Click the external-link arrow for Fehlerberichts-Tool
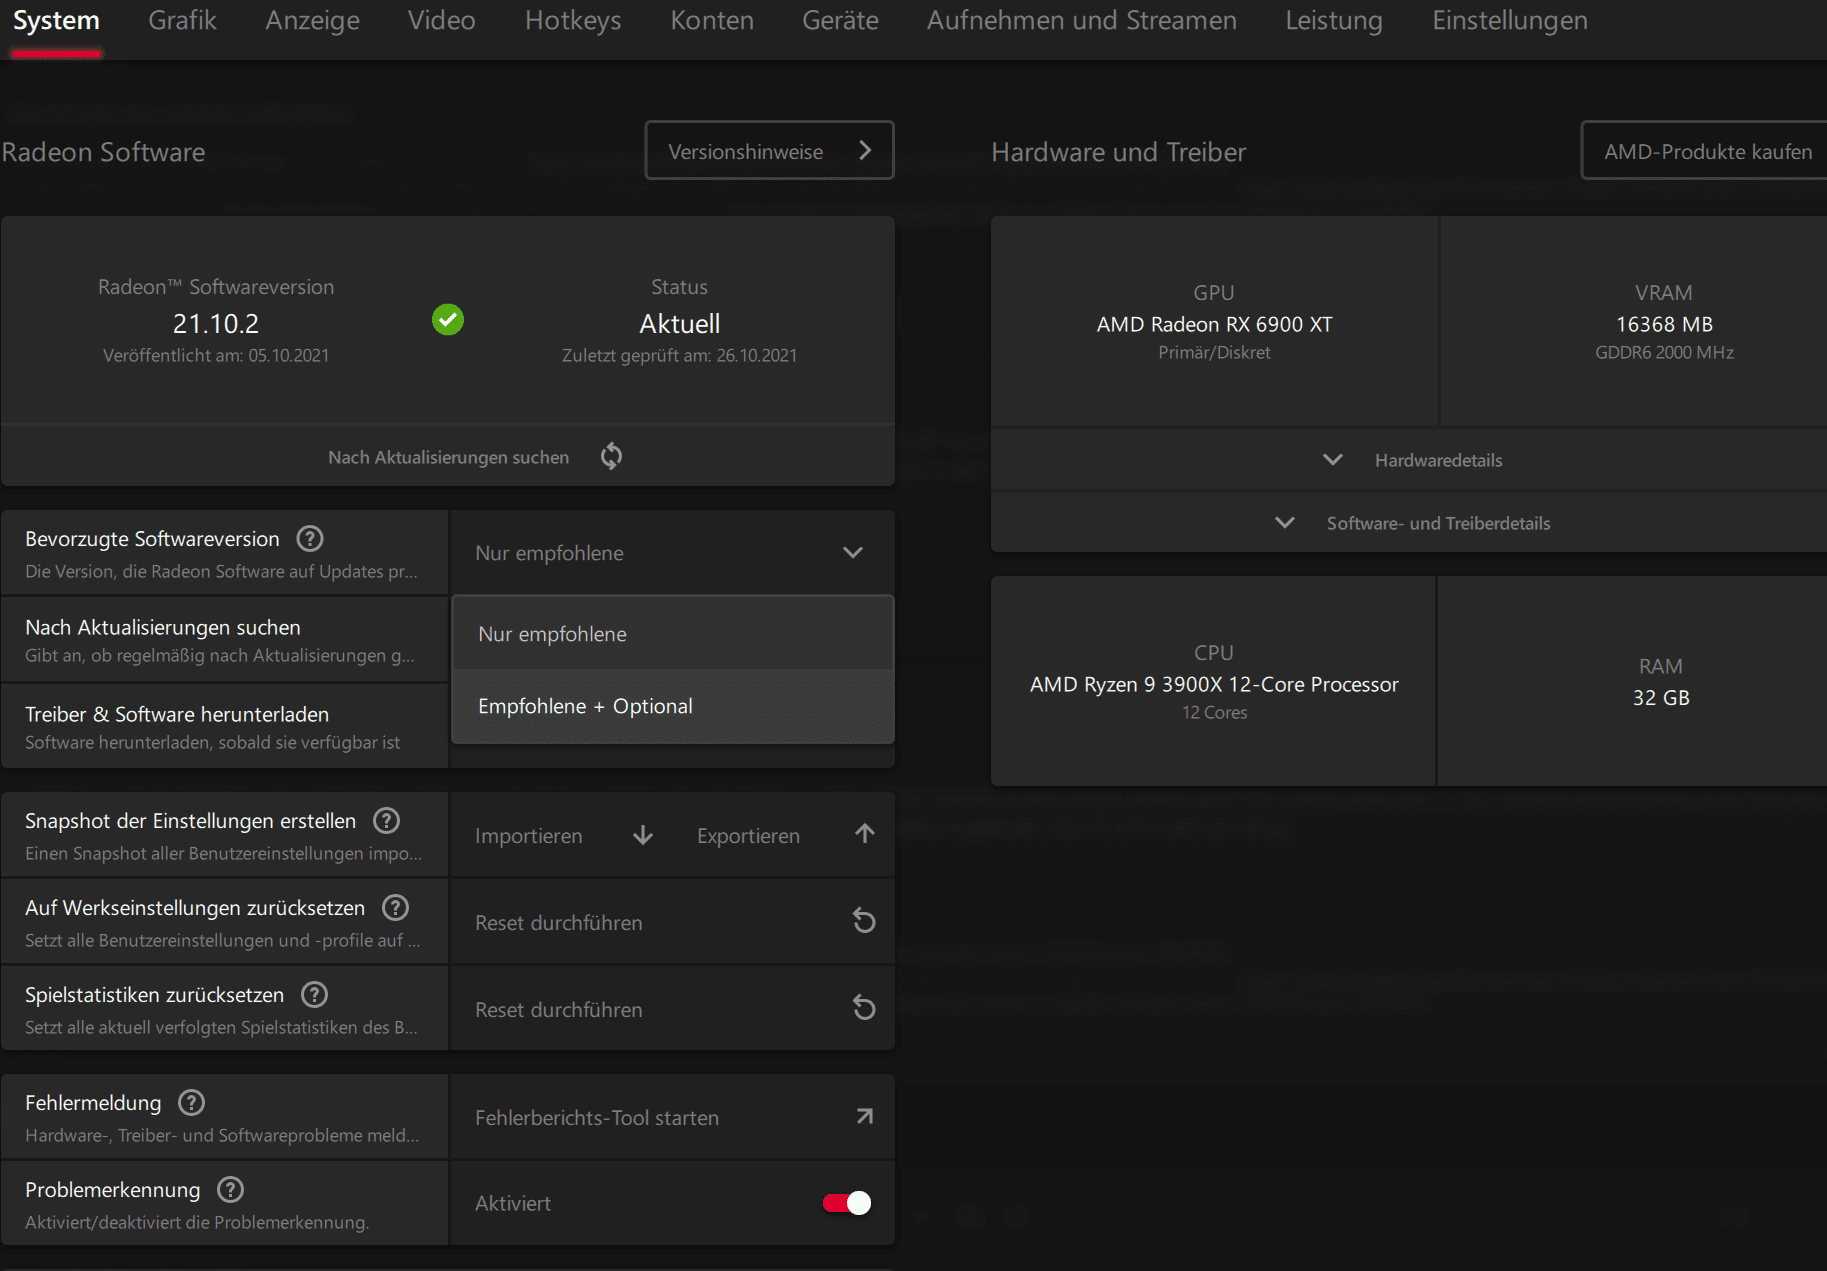The height and width of the screenshot is (1271, 1827). point(865,1116)
